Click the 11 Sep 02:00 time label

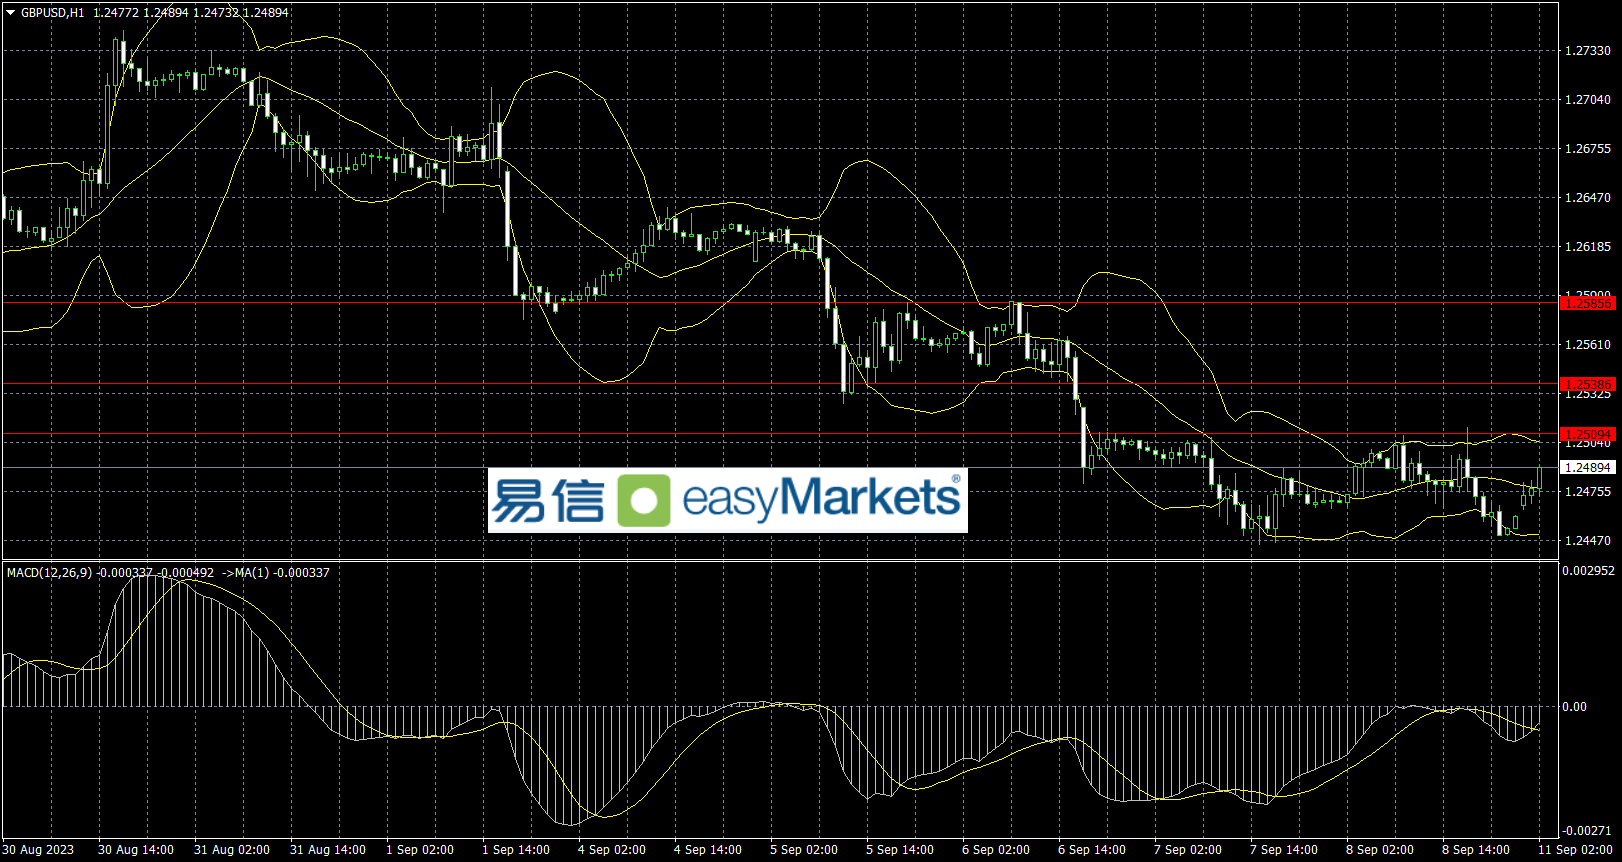(x=1576, y=850)
